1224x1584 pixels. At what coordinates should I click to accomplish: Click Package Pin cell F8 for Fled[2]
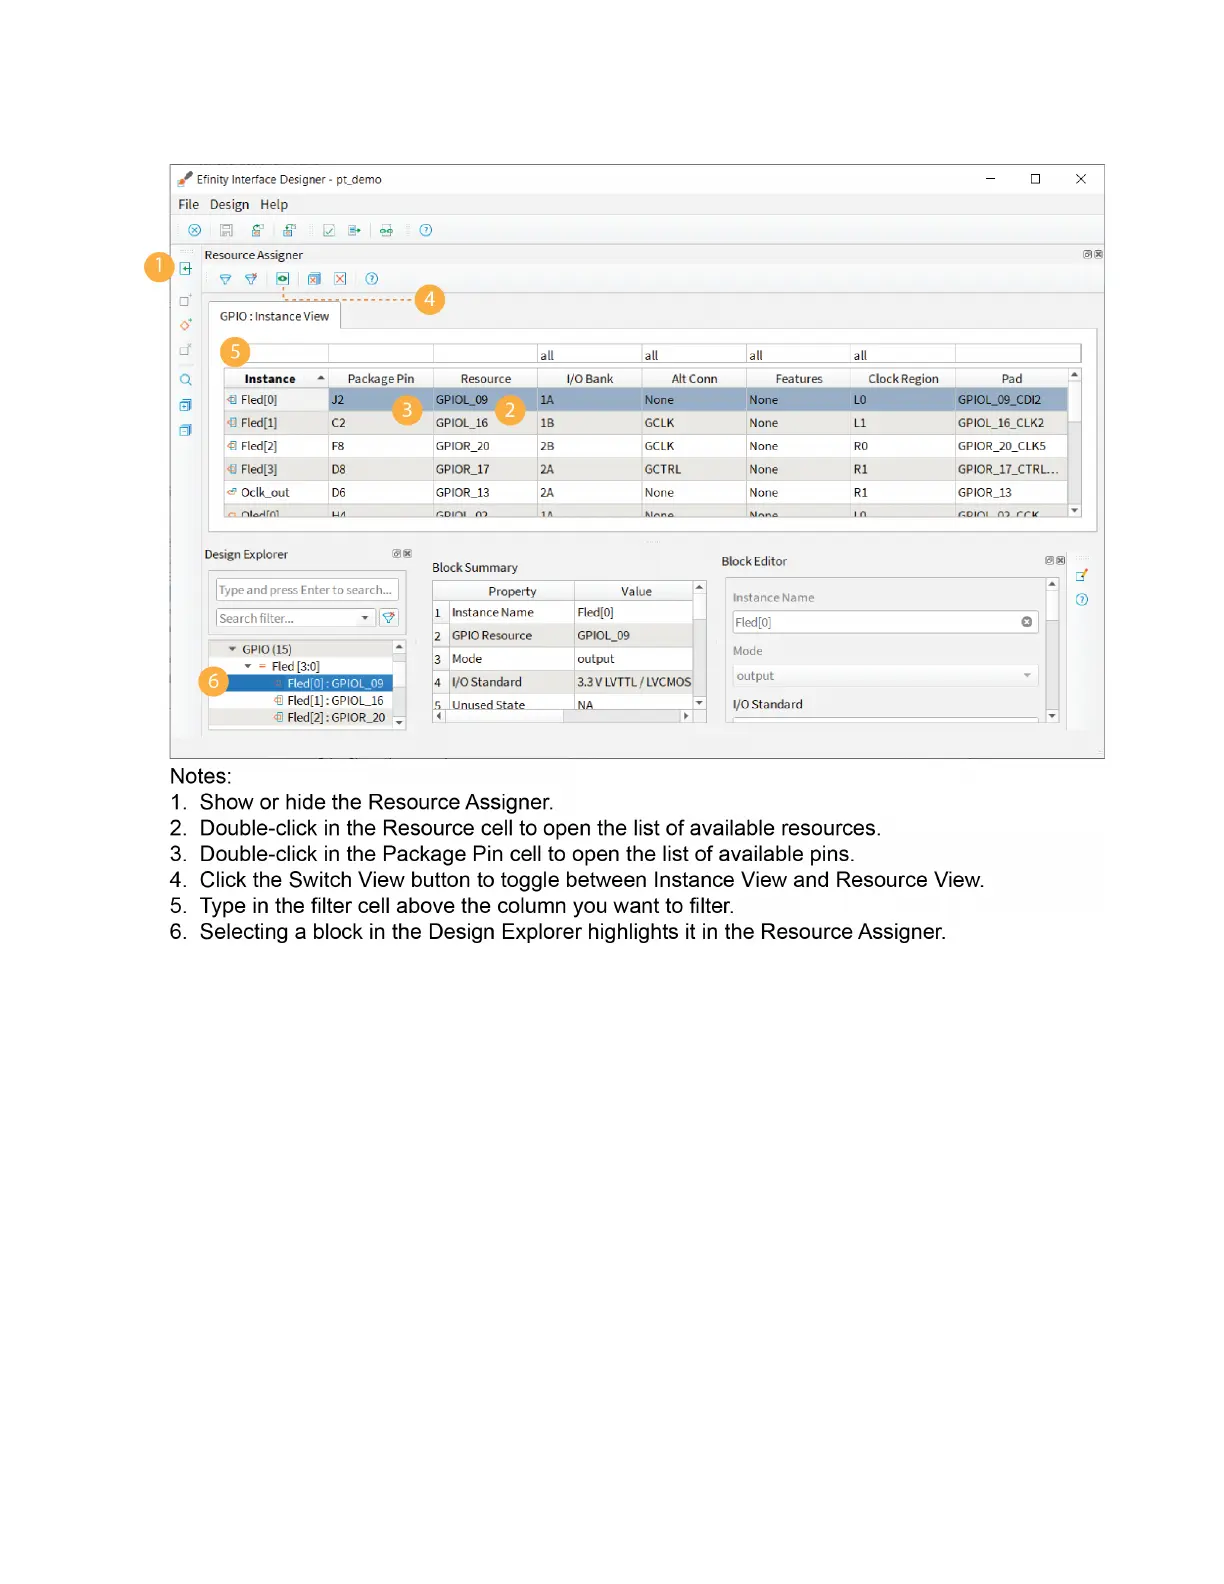(381, 446)
